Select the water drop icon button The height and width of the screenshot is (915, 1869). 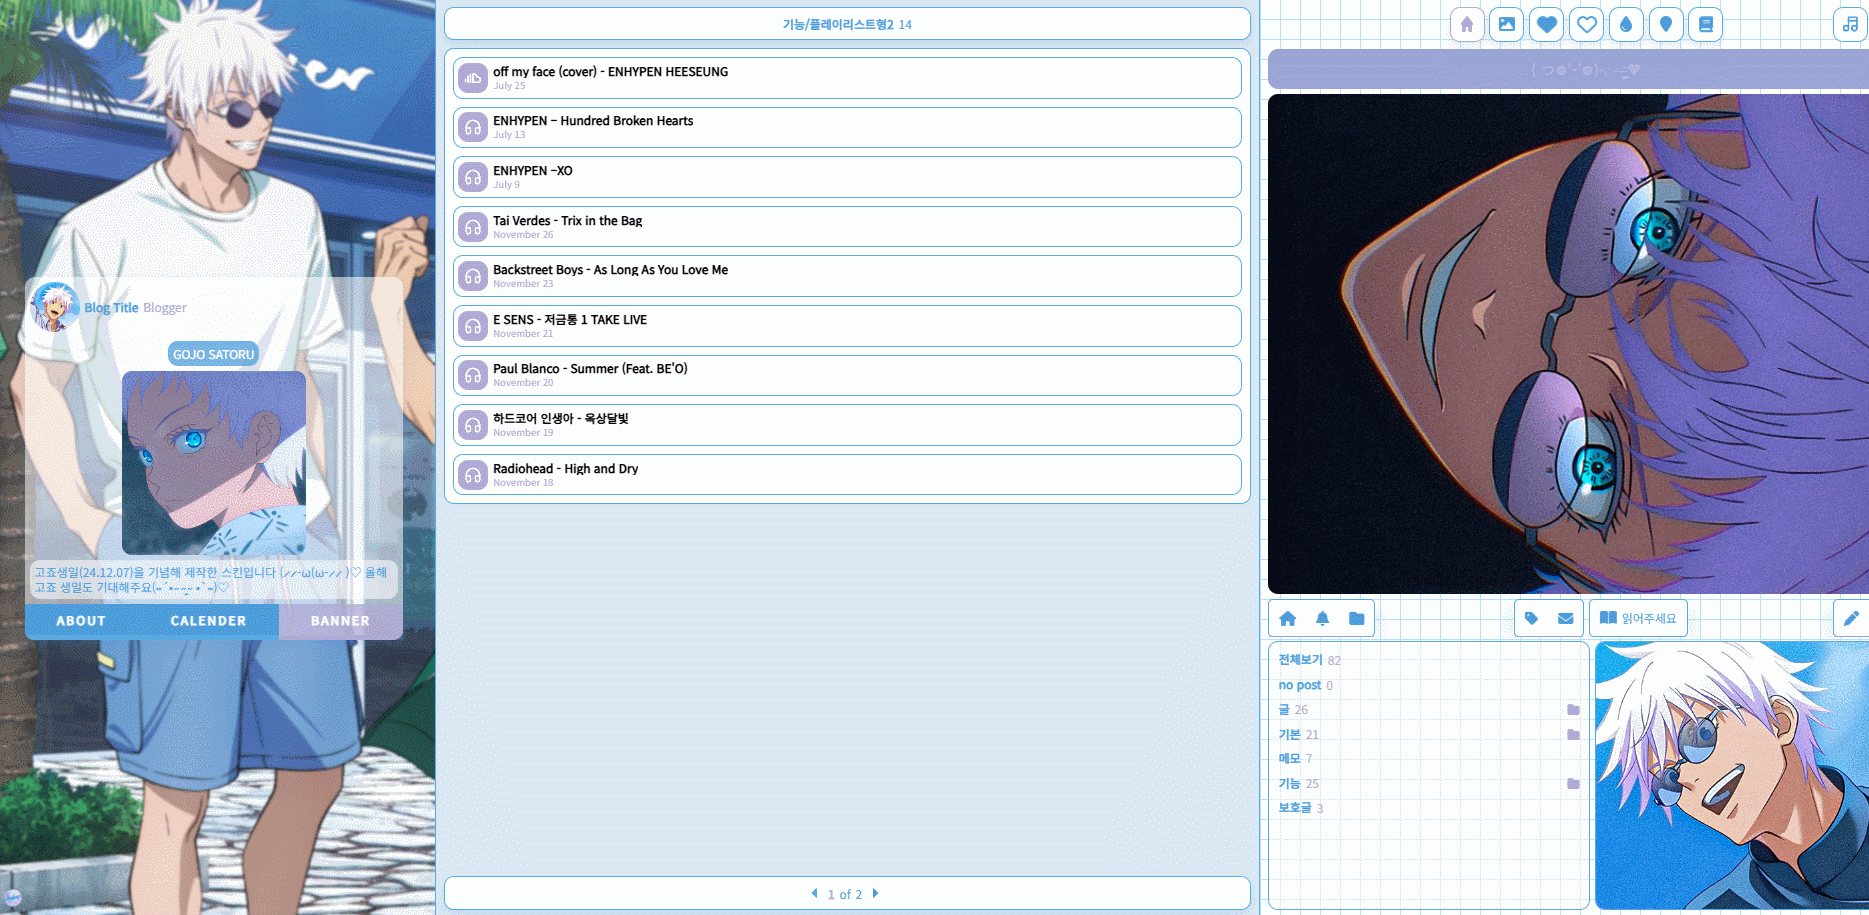tap(1626, 25)
